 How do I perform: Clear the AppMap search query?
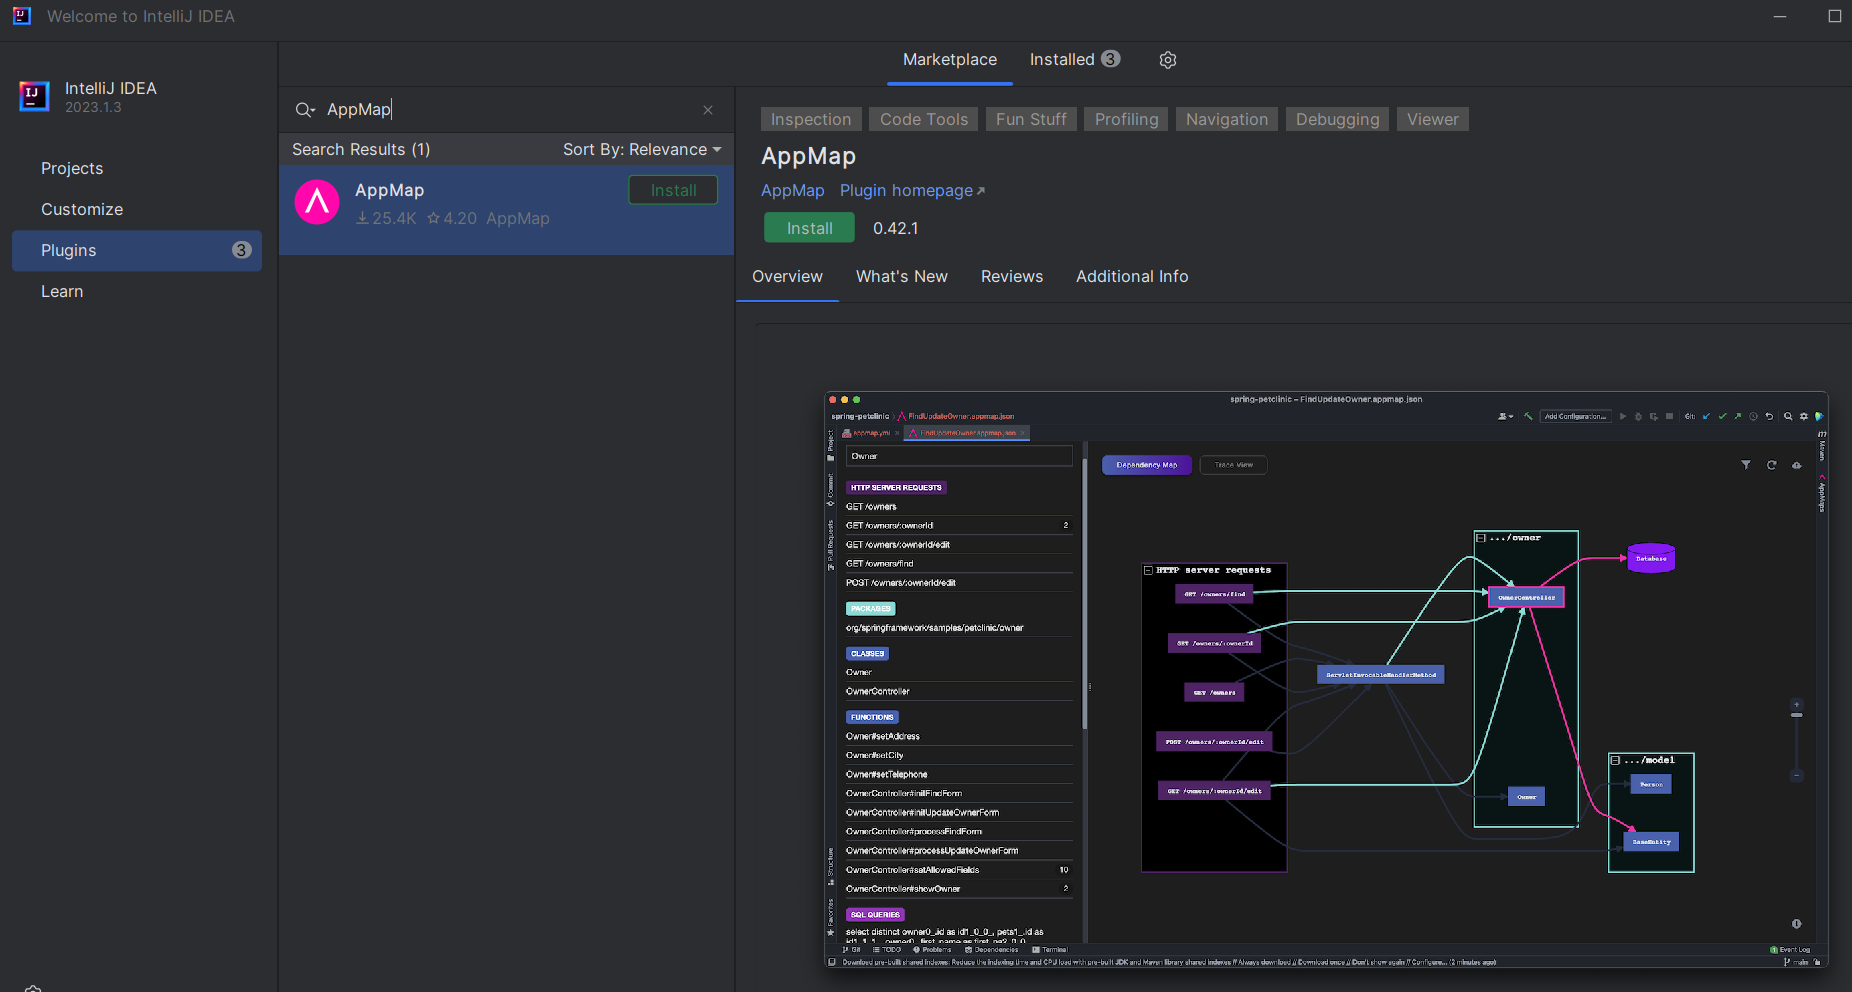[x=709, y=109]
